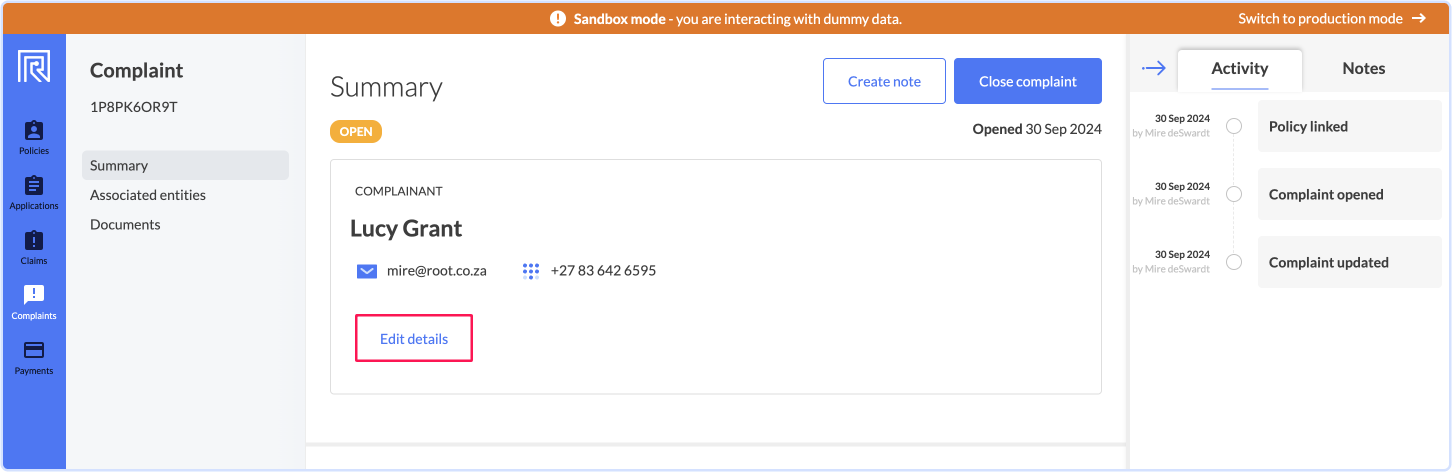Click the Close complaint button

(1028, 81)
